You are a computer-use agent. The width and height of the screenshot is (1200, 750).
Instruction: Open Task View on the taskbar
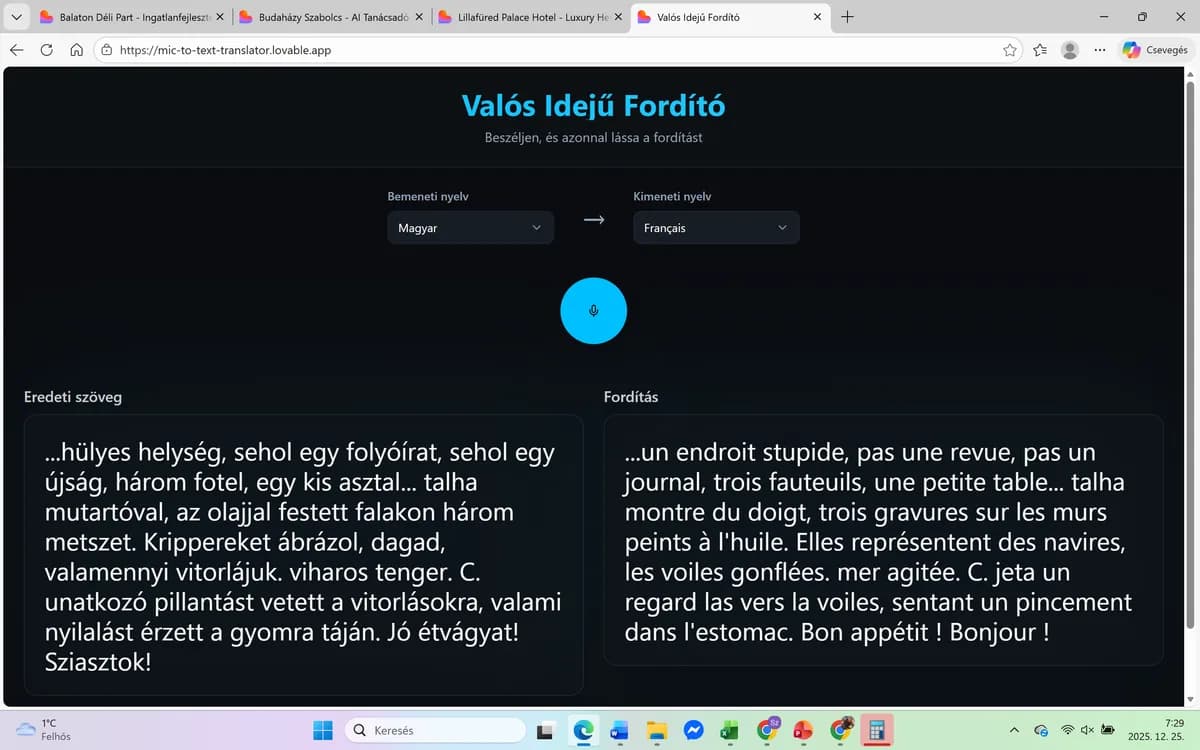(x=545, y=731)
